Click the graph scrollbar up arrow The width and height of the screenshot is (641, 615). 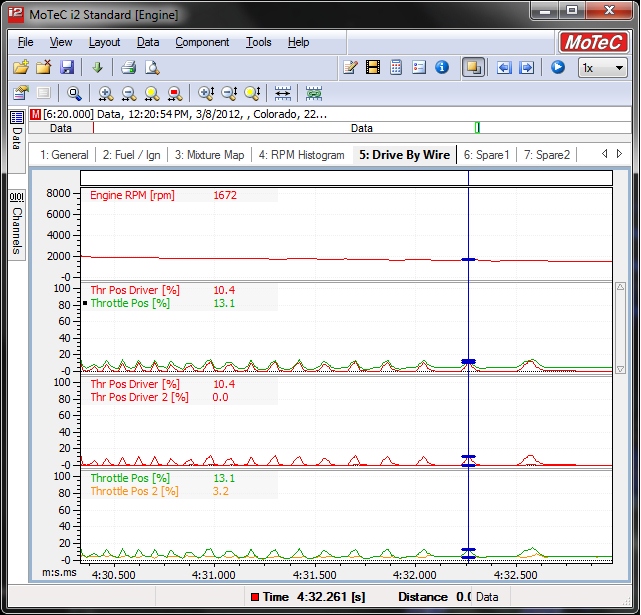620,287
